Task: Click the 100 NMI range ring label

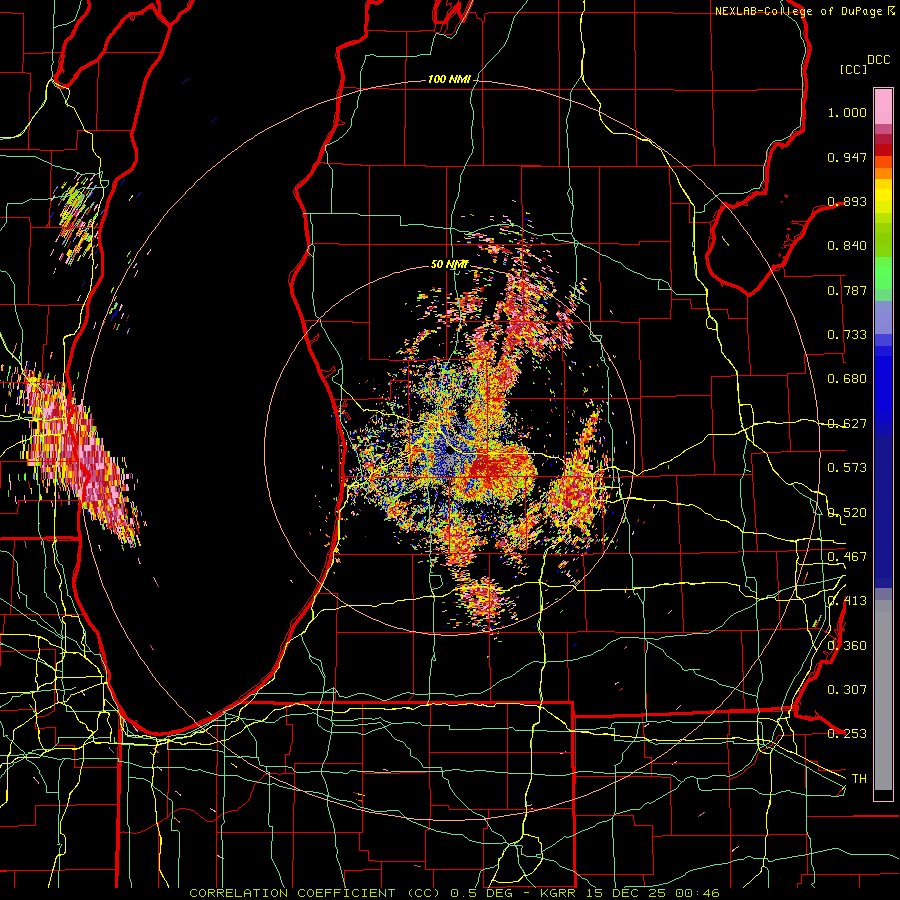Action: [449, 79]
